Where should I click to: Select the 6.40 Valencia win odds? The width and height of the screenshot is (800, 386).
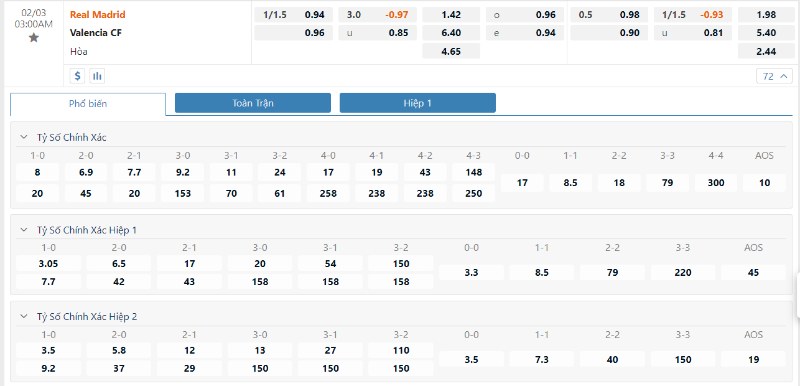coord(451,33)
